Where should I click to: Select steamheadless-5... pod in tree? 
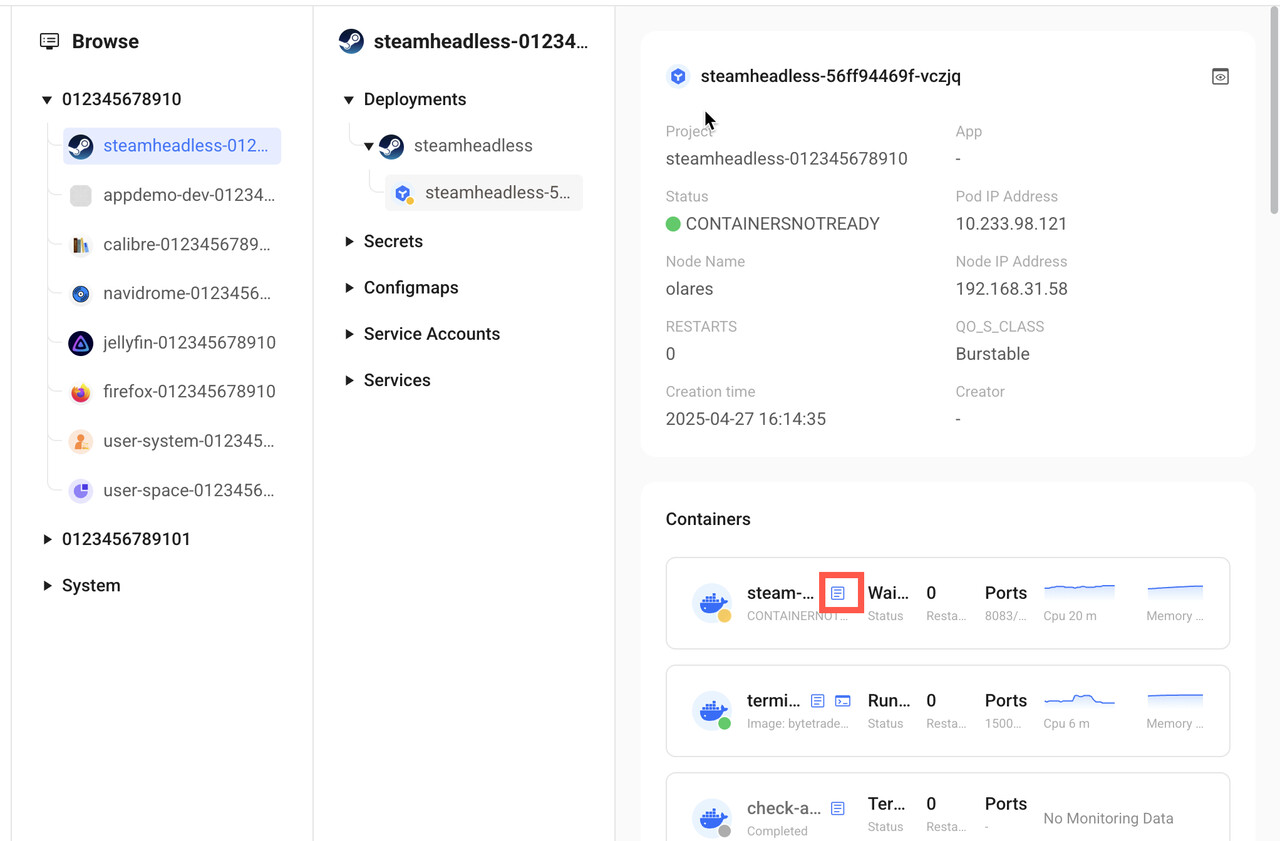[484, 193]
